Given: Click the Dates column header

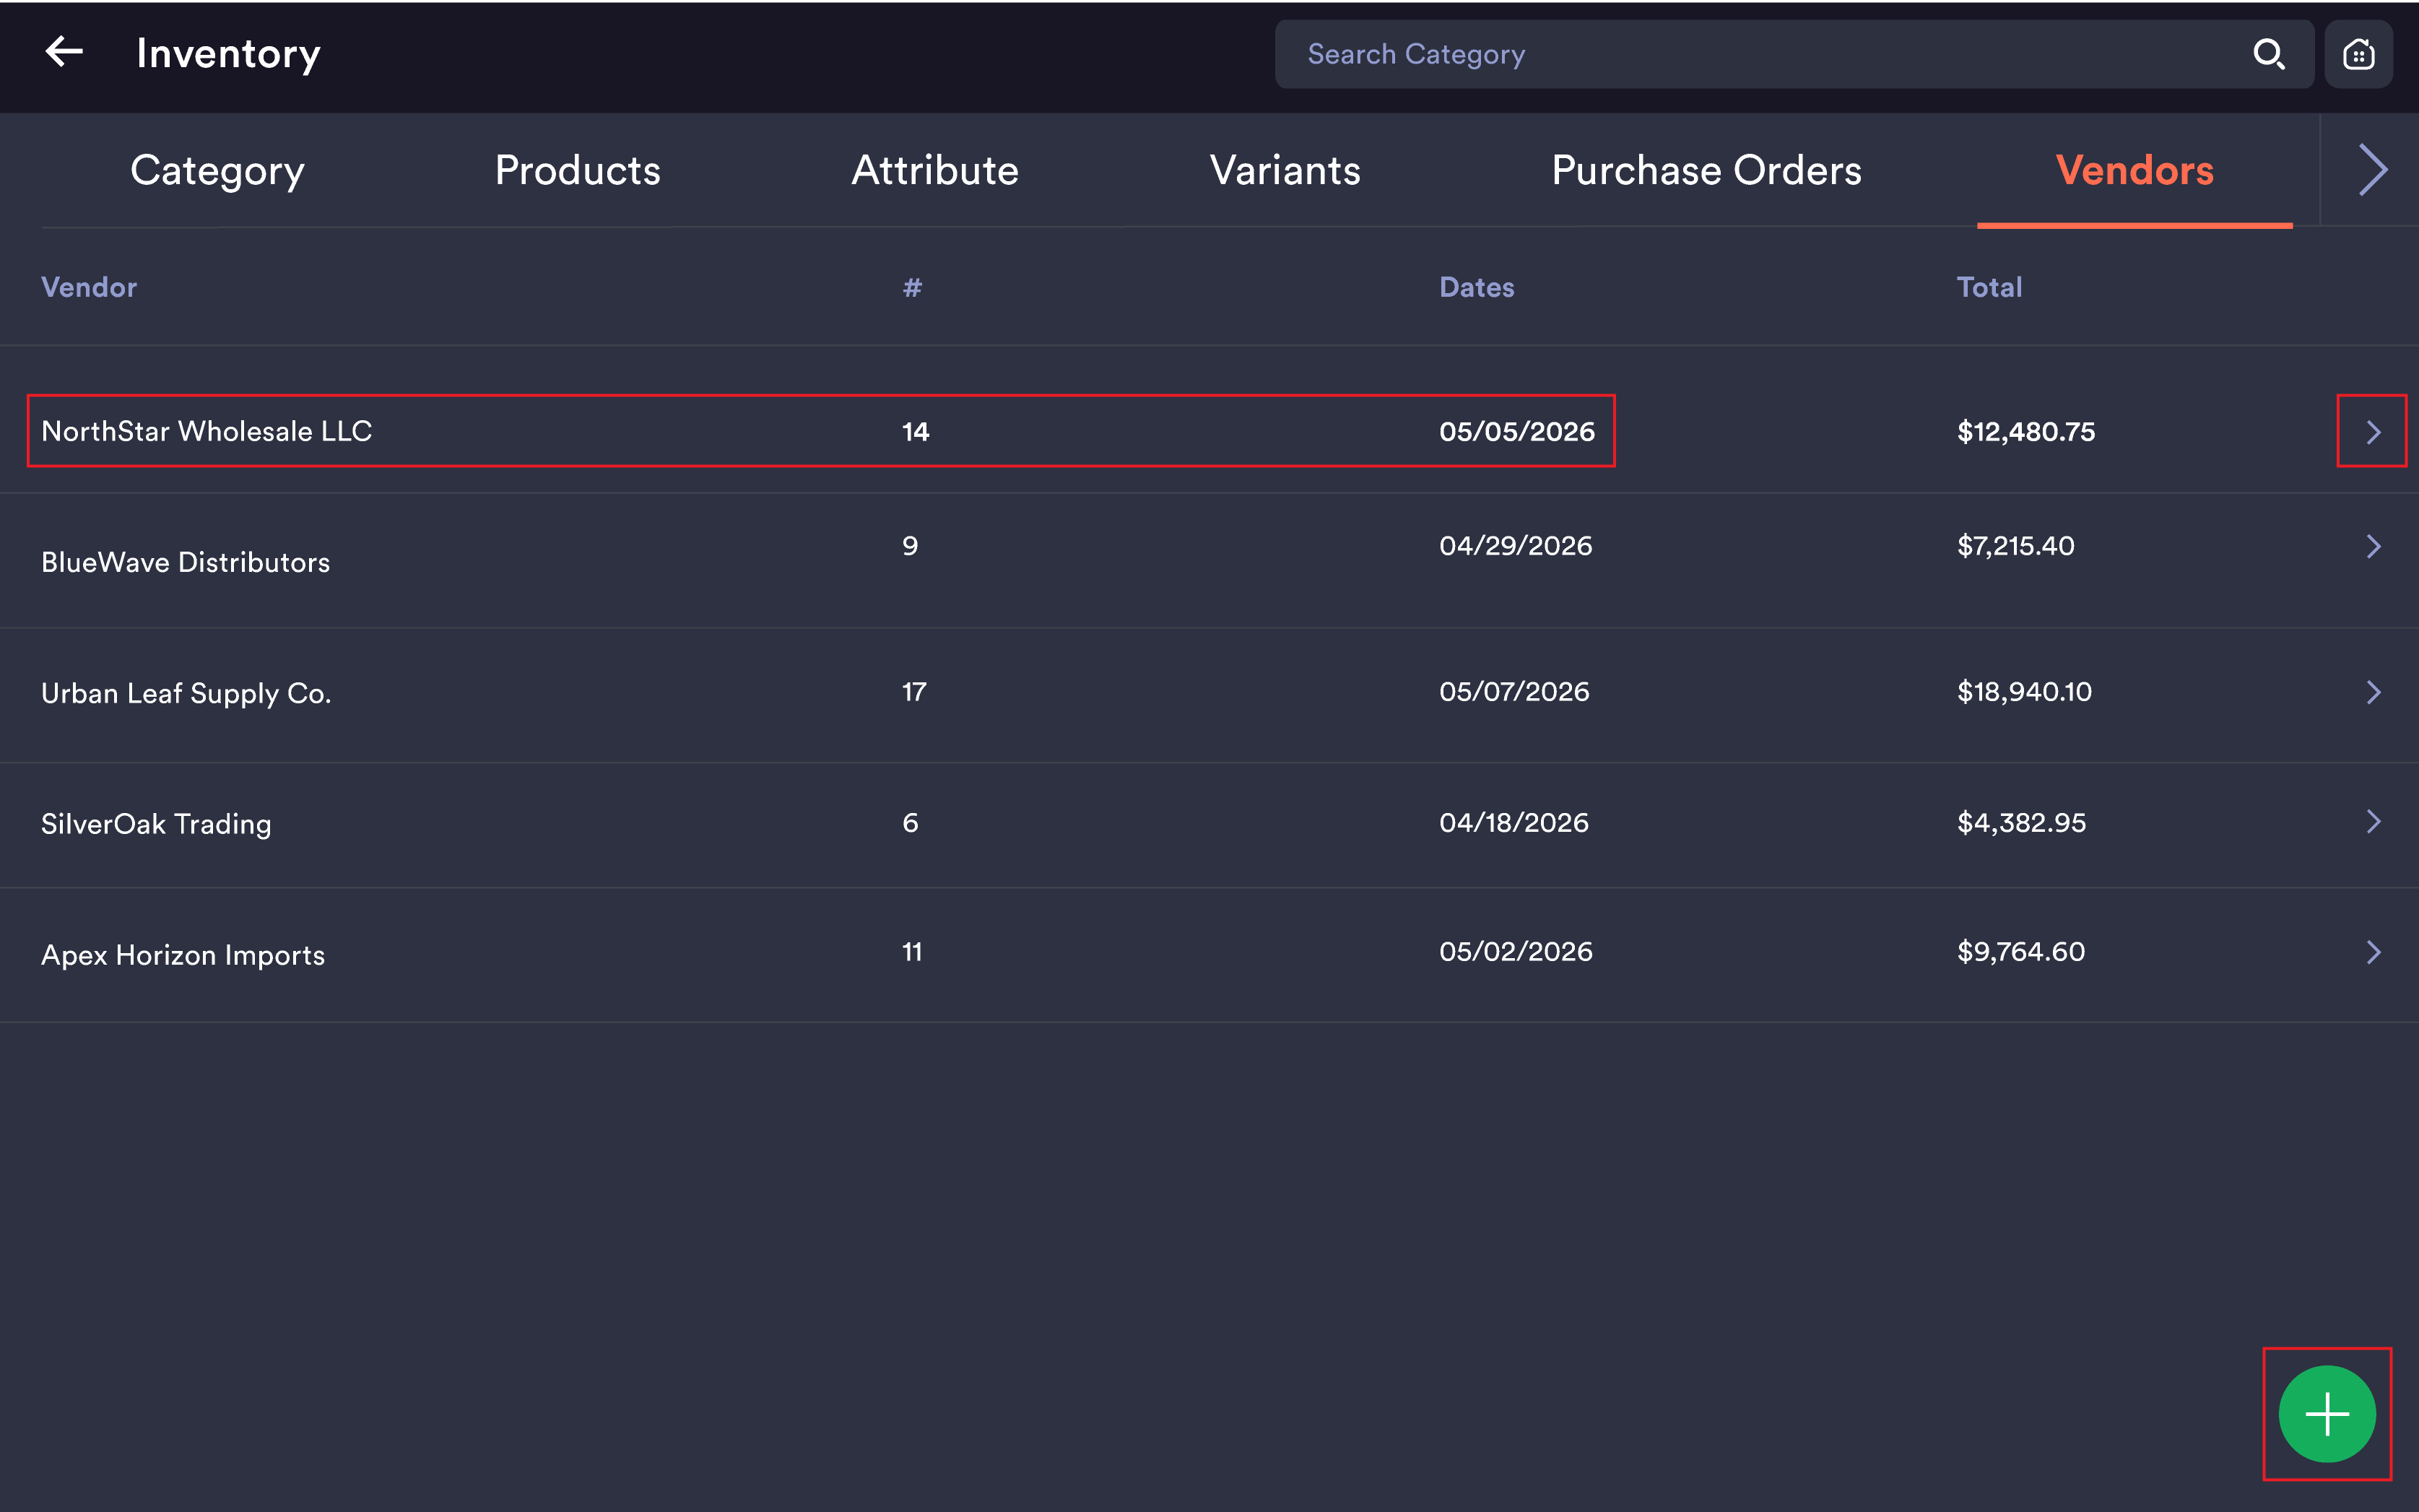Looking at the screenshot, I should (x=1476, y=288).
